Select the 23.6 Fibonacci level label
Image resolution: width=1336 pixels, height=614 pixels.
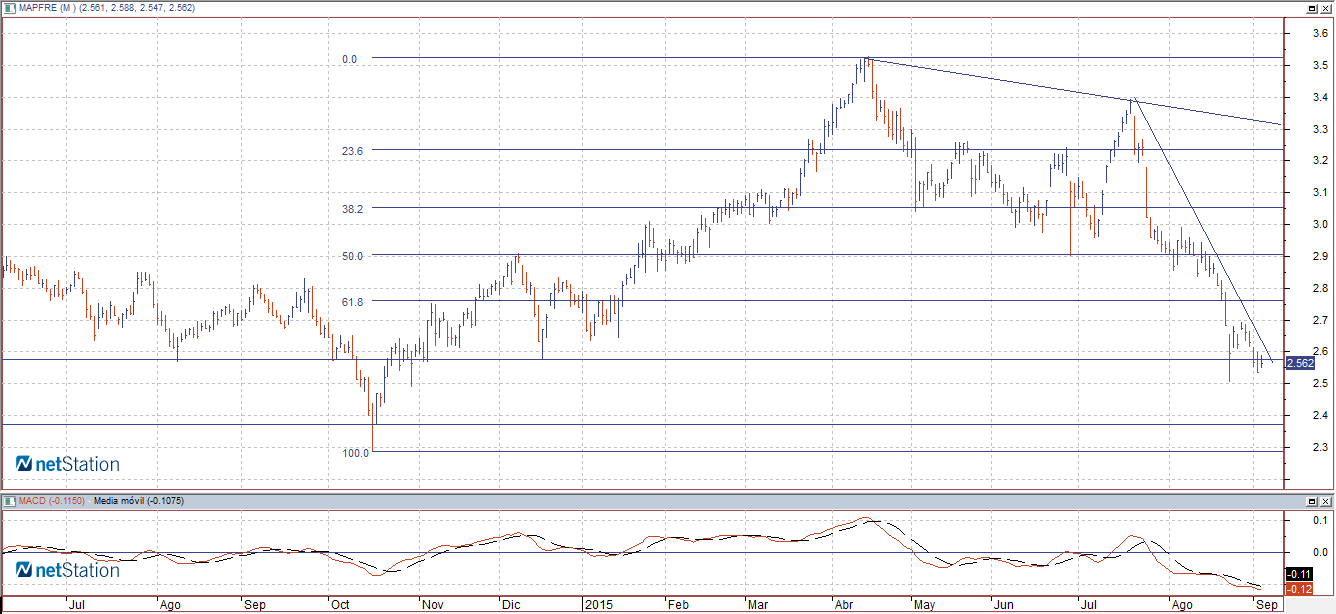352,151
